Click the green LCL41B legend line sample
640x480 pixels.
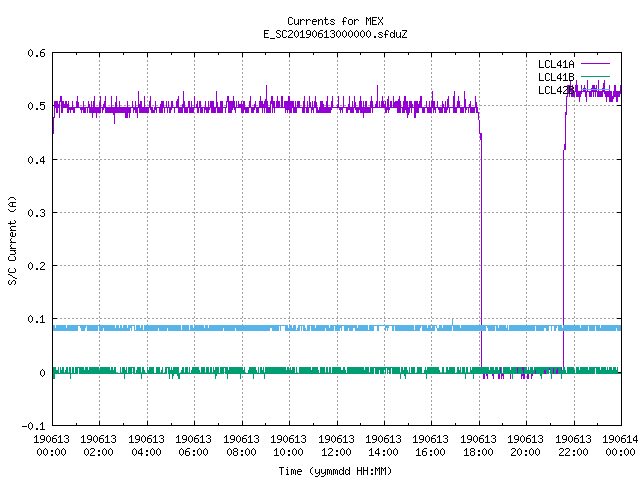[x=596, y=76]
